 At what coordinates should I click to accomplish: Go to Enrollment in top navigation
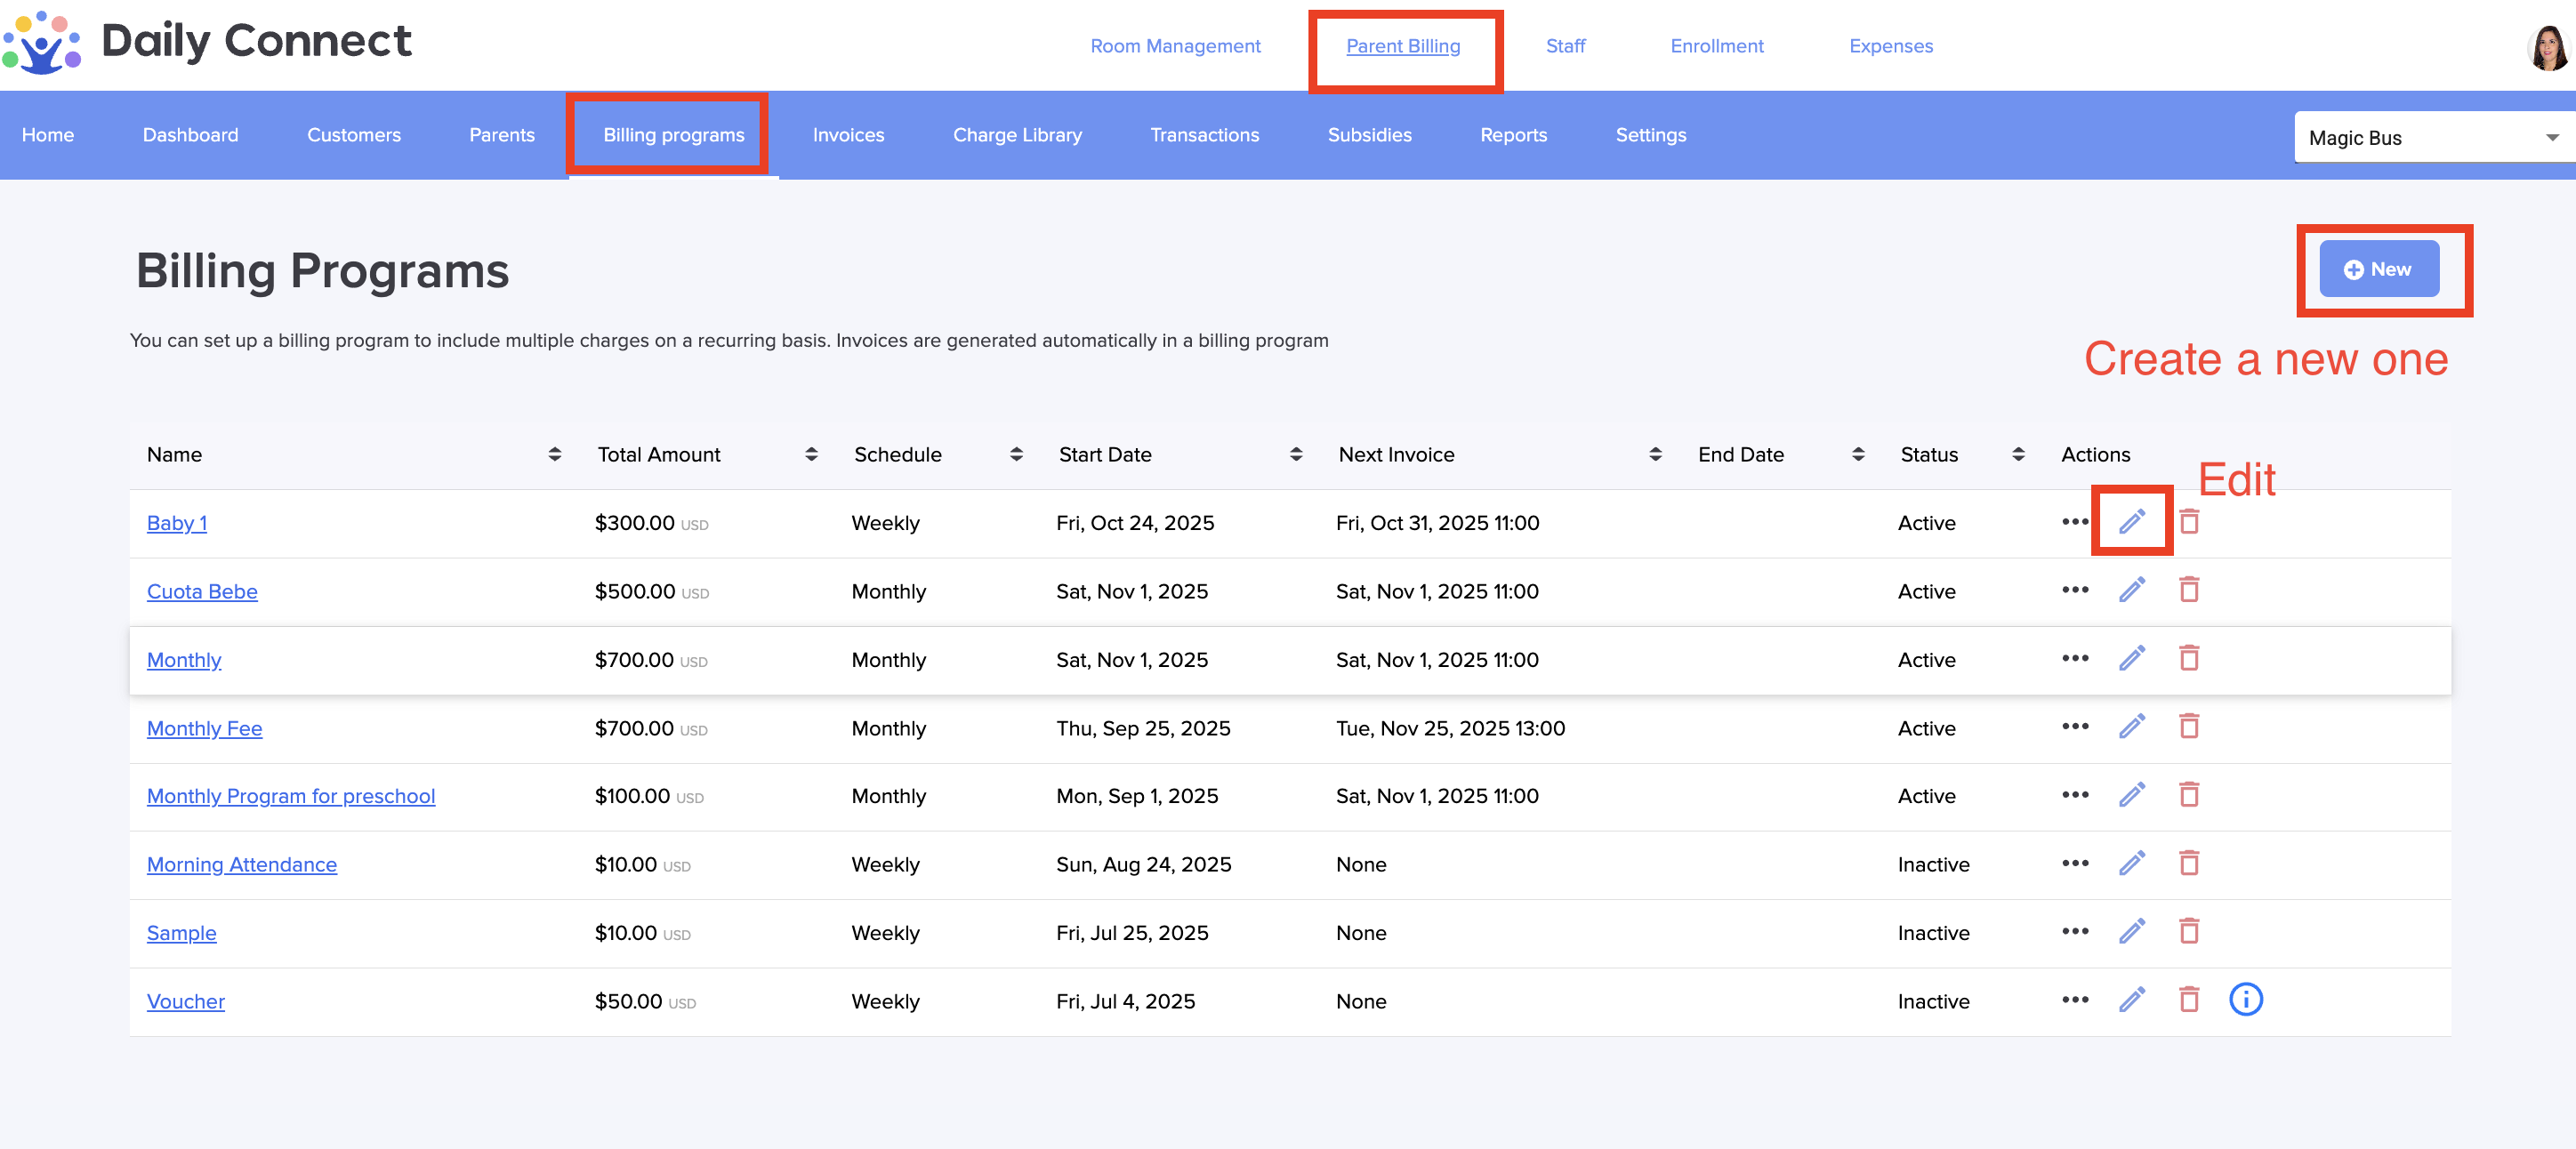point(1716,46)
